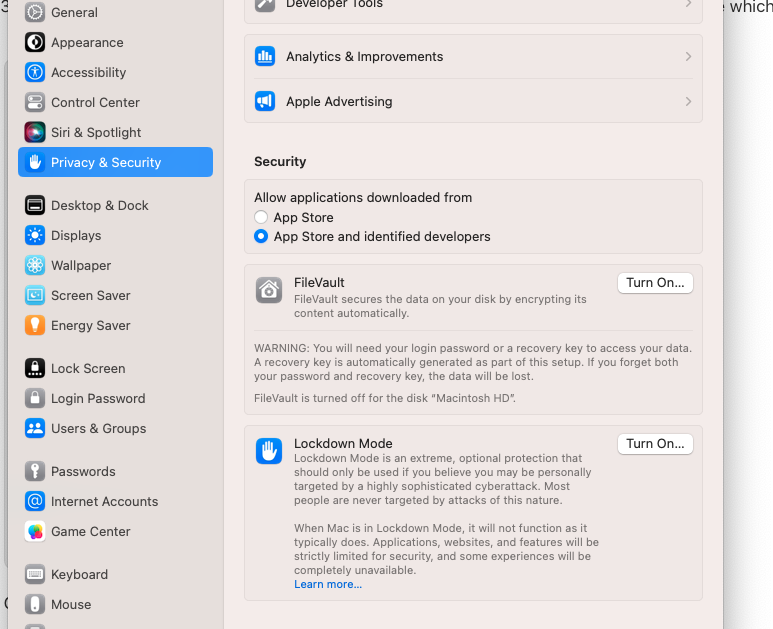This screenshot has width=773, height=629.
Task: Click the Passwords key icon
Action: [35, 471]
